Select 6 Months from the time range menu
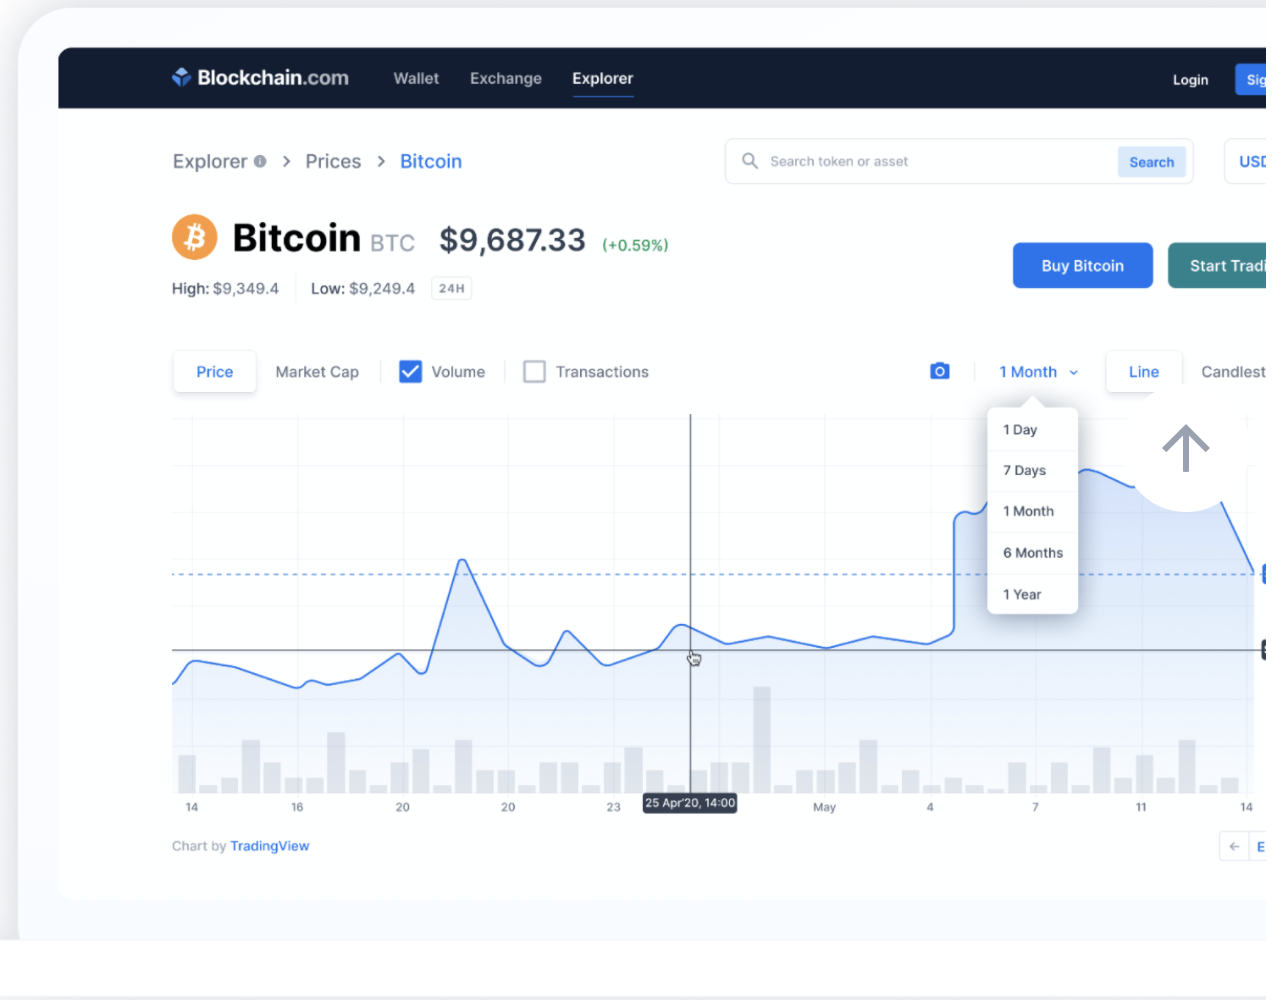This screenshot has width=1288, height=1000. [x=1032, y=552]
